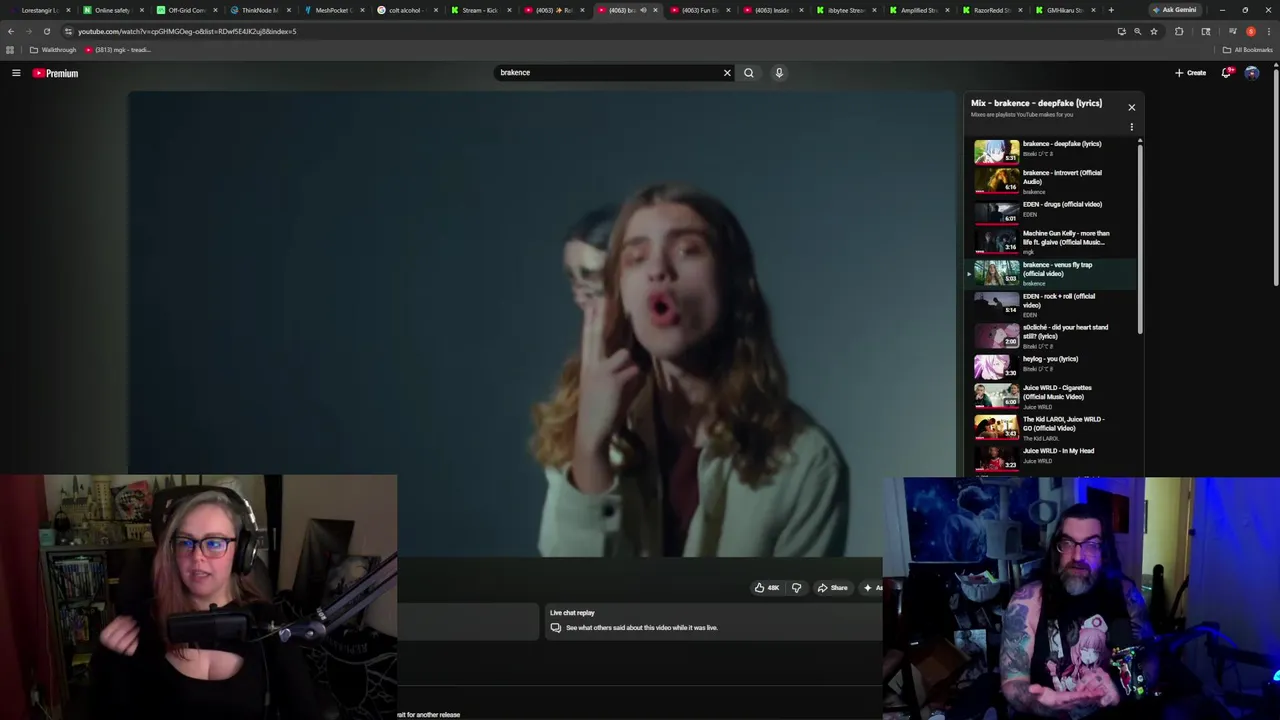1280x720 pixels.
Task: Open the bookmarks bar apps grid icon
Action: coord(10,50)
